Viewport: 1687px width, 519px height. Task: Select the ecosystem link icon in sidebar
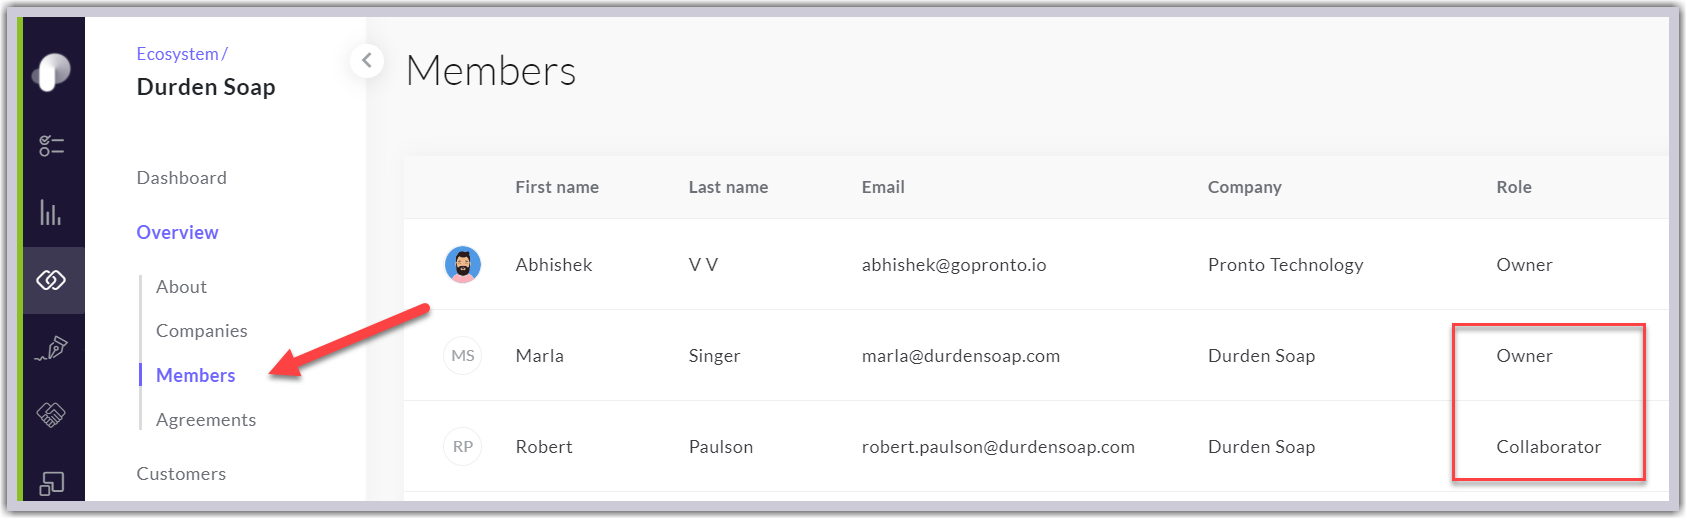tap(52, 280)
